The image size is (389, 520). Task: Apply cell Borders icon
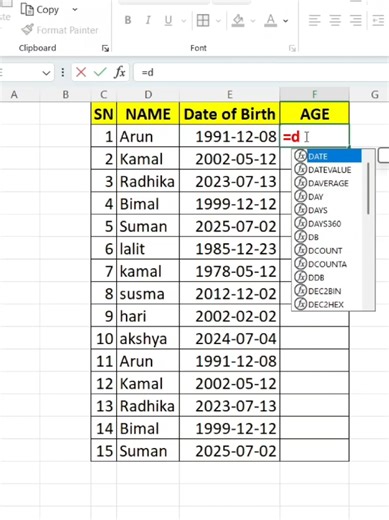[203, 21]
